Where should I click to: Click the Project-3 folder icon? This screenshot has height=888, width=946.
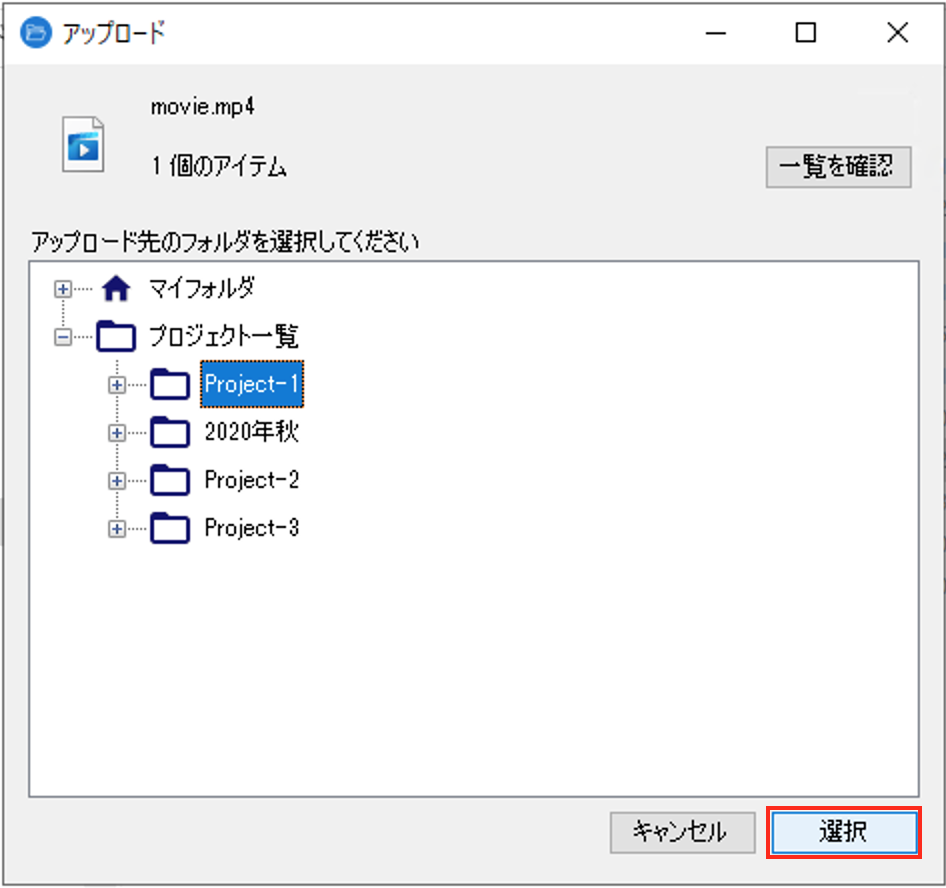(x=171, y=528)
